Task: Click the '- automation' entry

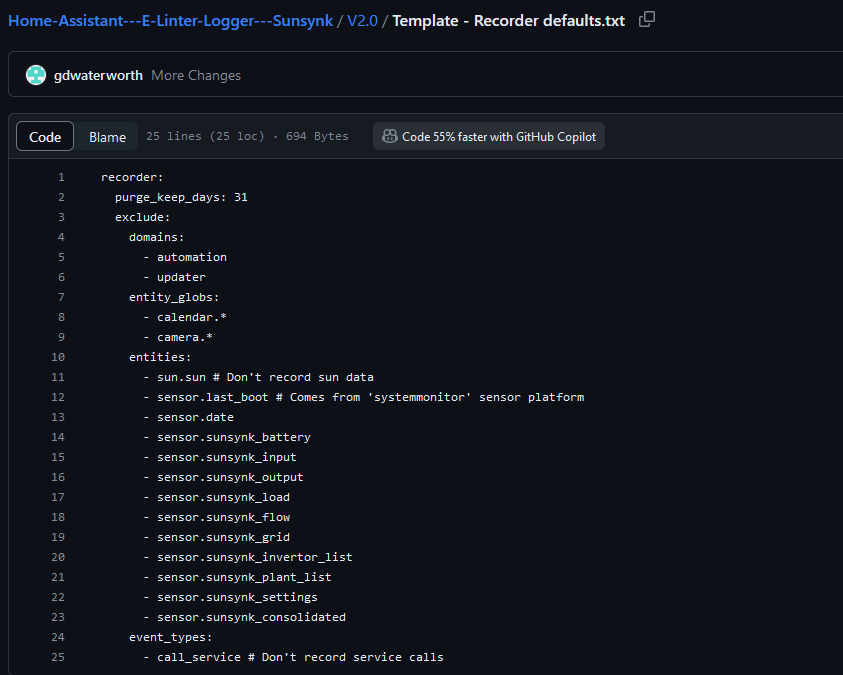Action: coord(185,257)
